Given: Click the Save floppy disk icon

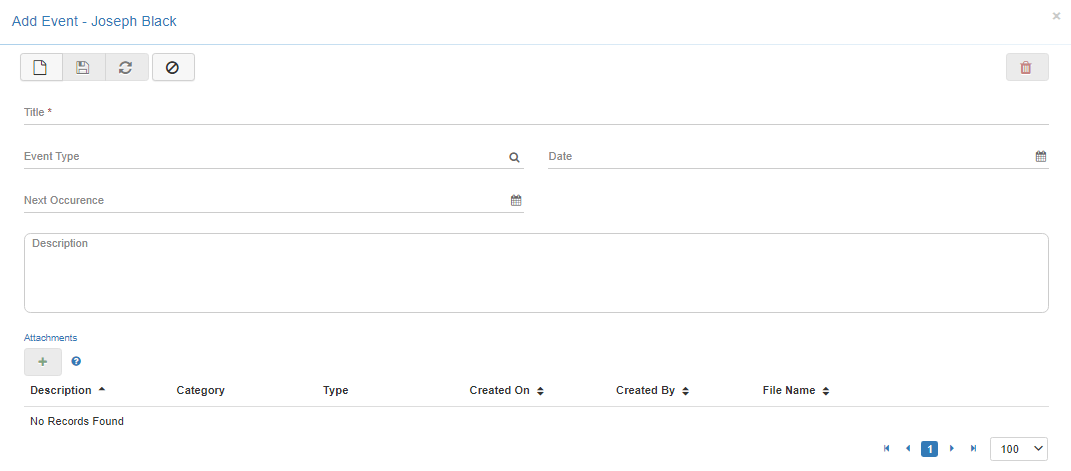Looking at the screenshot, I should (x=83, y=67).
